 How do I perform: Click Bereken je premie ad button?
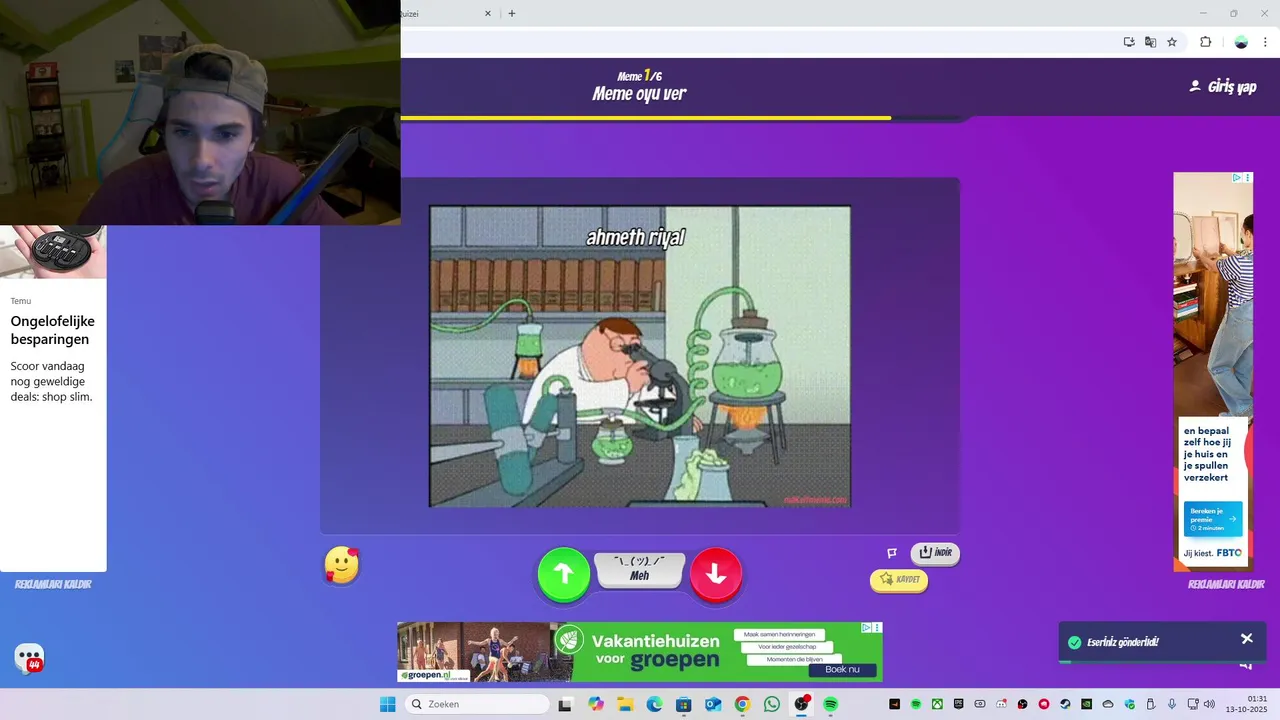pyautogui.click(x=1213, y=518)
